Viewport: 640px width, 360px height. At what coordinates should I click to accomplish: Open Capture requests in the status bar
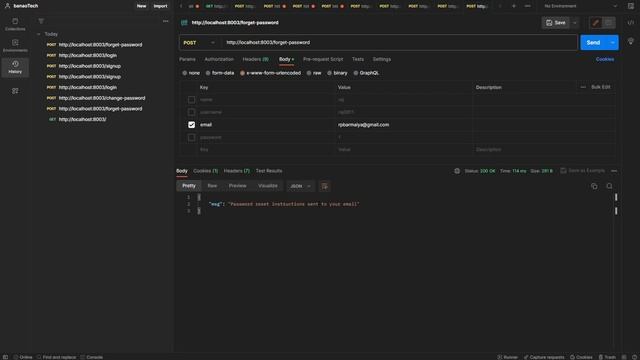click(544, 357)
